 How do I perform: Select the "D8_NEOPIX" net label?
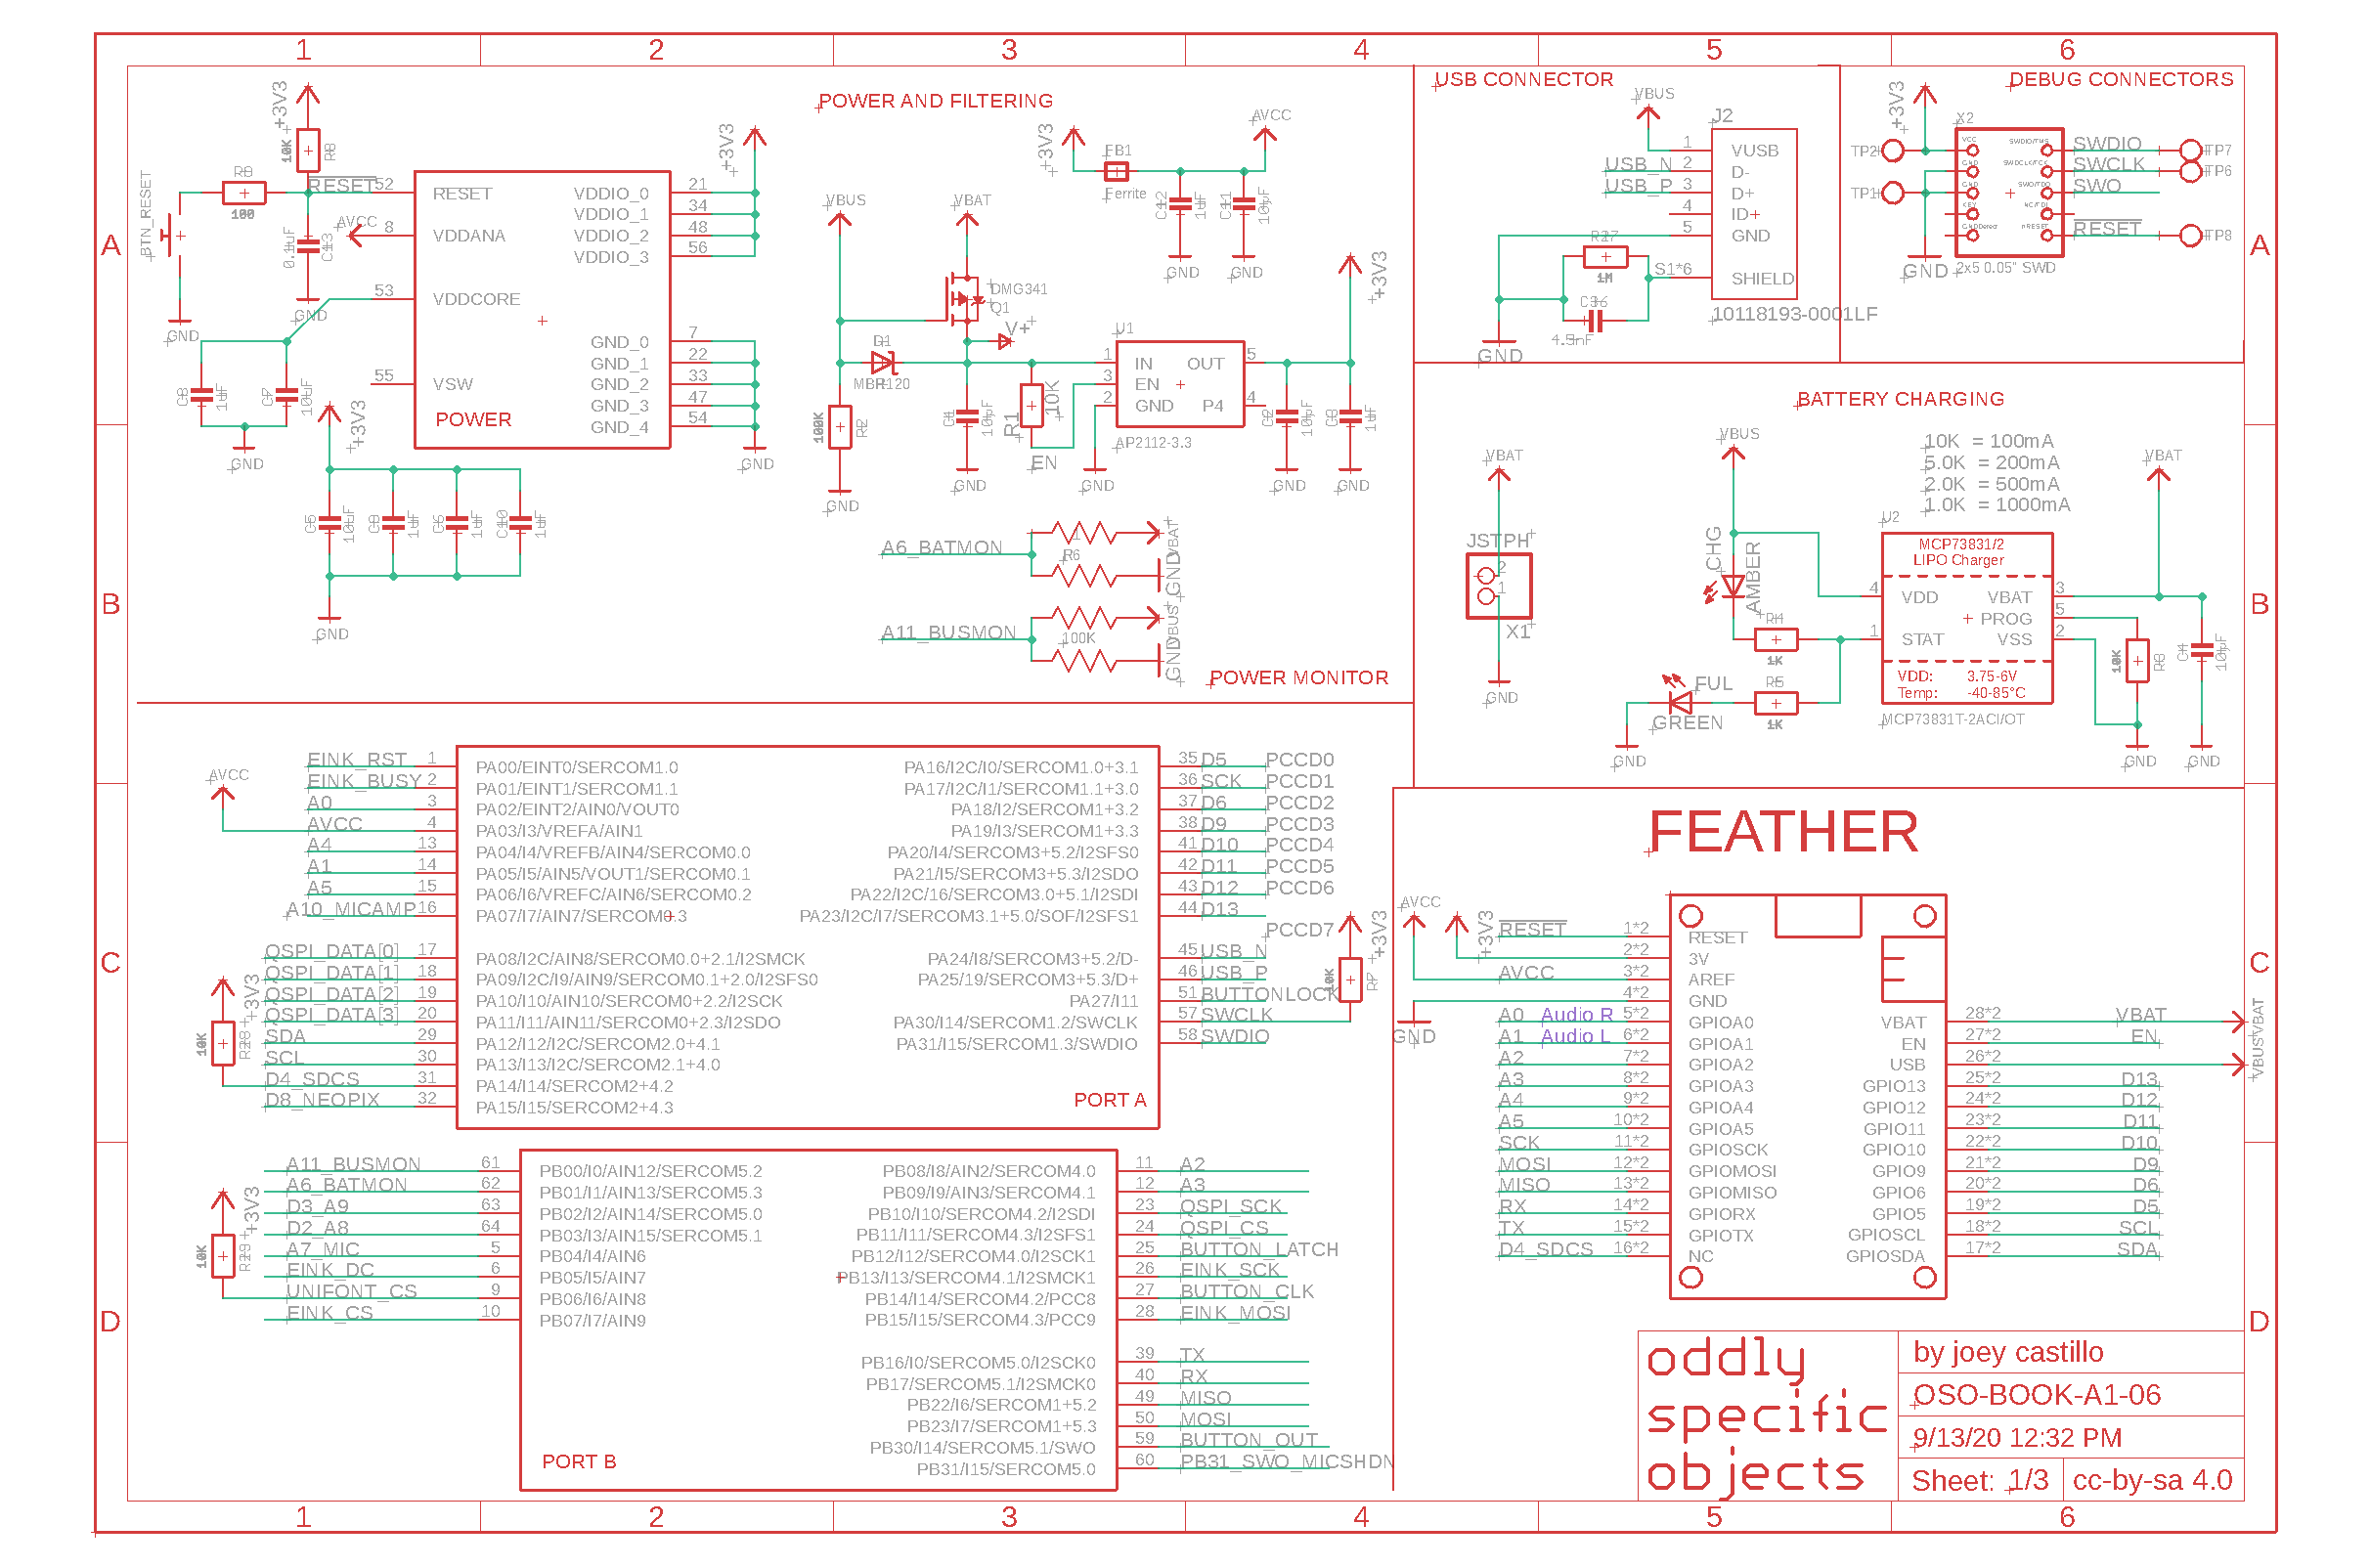322,1099
